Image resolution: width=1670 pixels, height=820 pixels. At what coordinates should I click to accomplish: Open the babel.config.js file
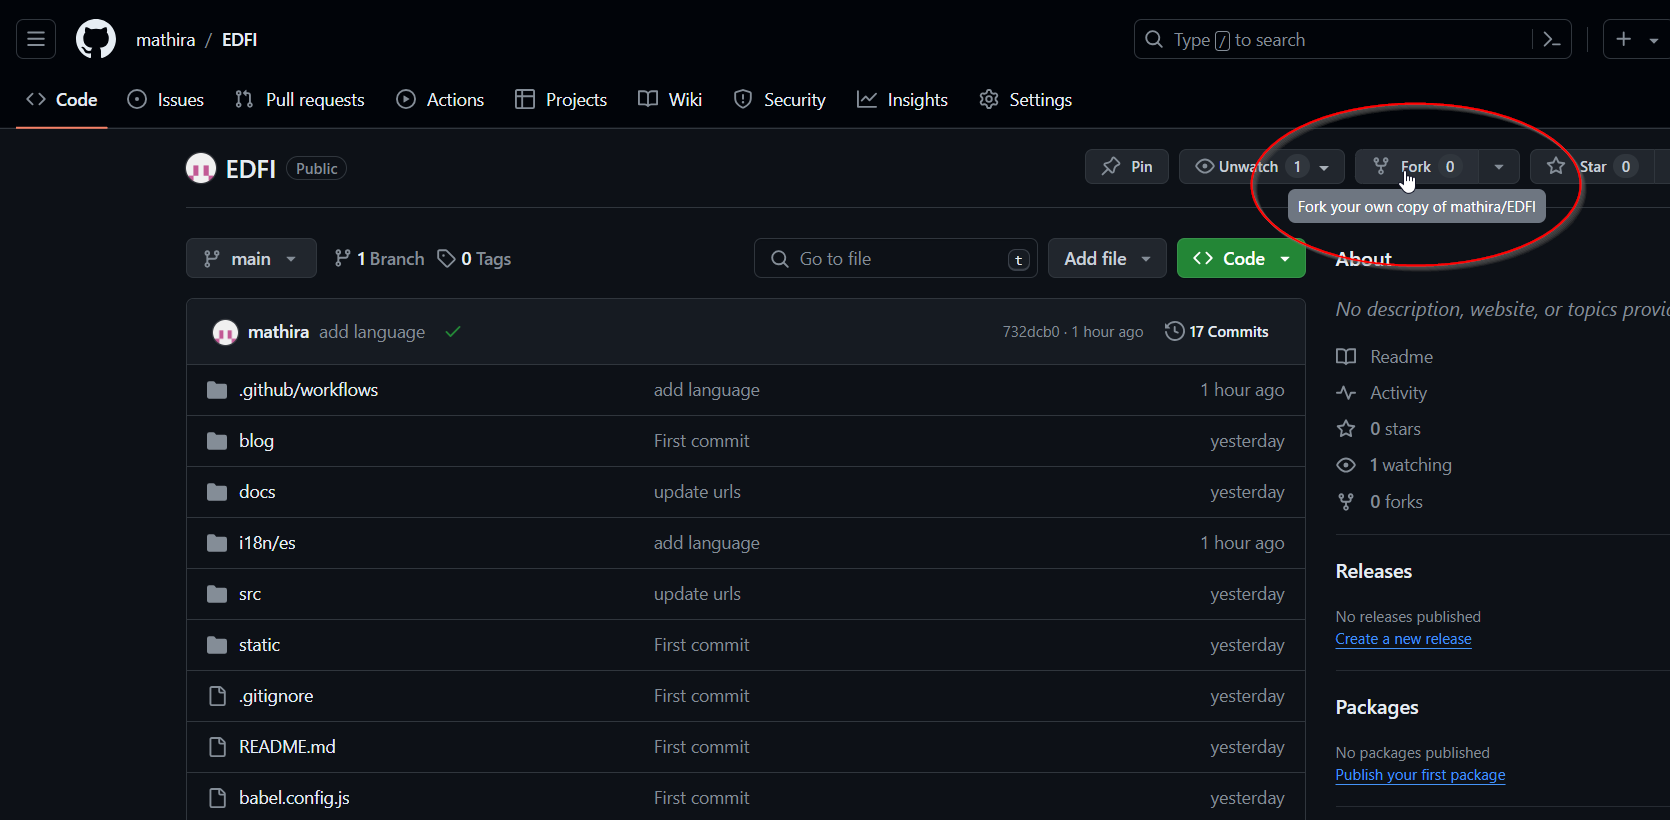294,798
